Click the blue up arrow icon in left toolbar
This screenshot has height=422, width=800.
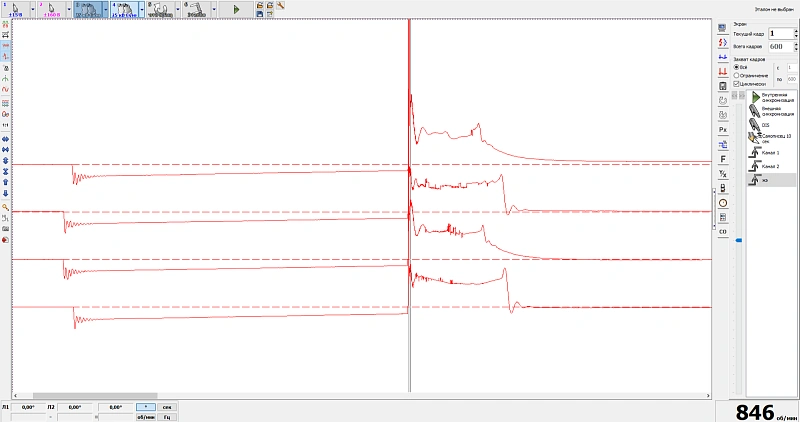coord(5,182)
